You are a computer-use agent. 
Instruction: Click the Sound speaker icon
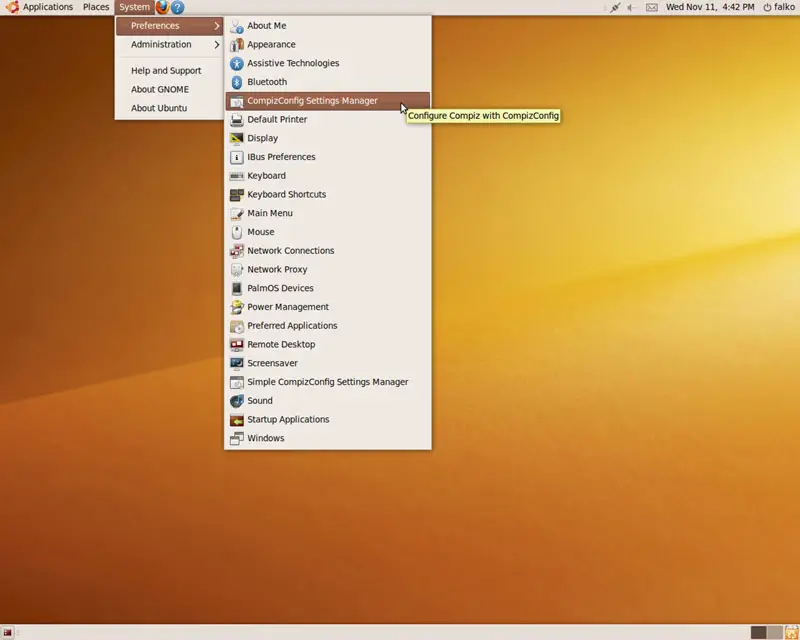236,401
